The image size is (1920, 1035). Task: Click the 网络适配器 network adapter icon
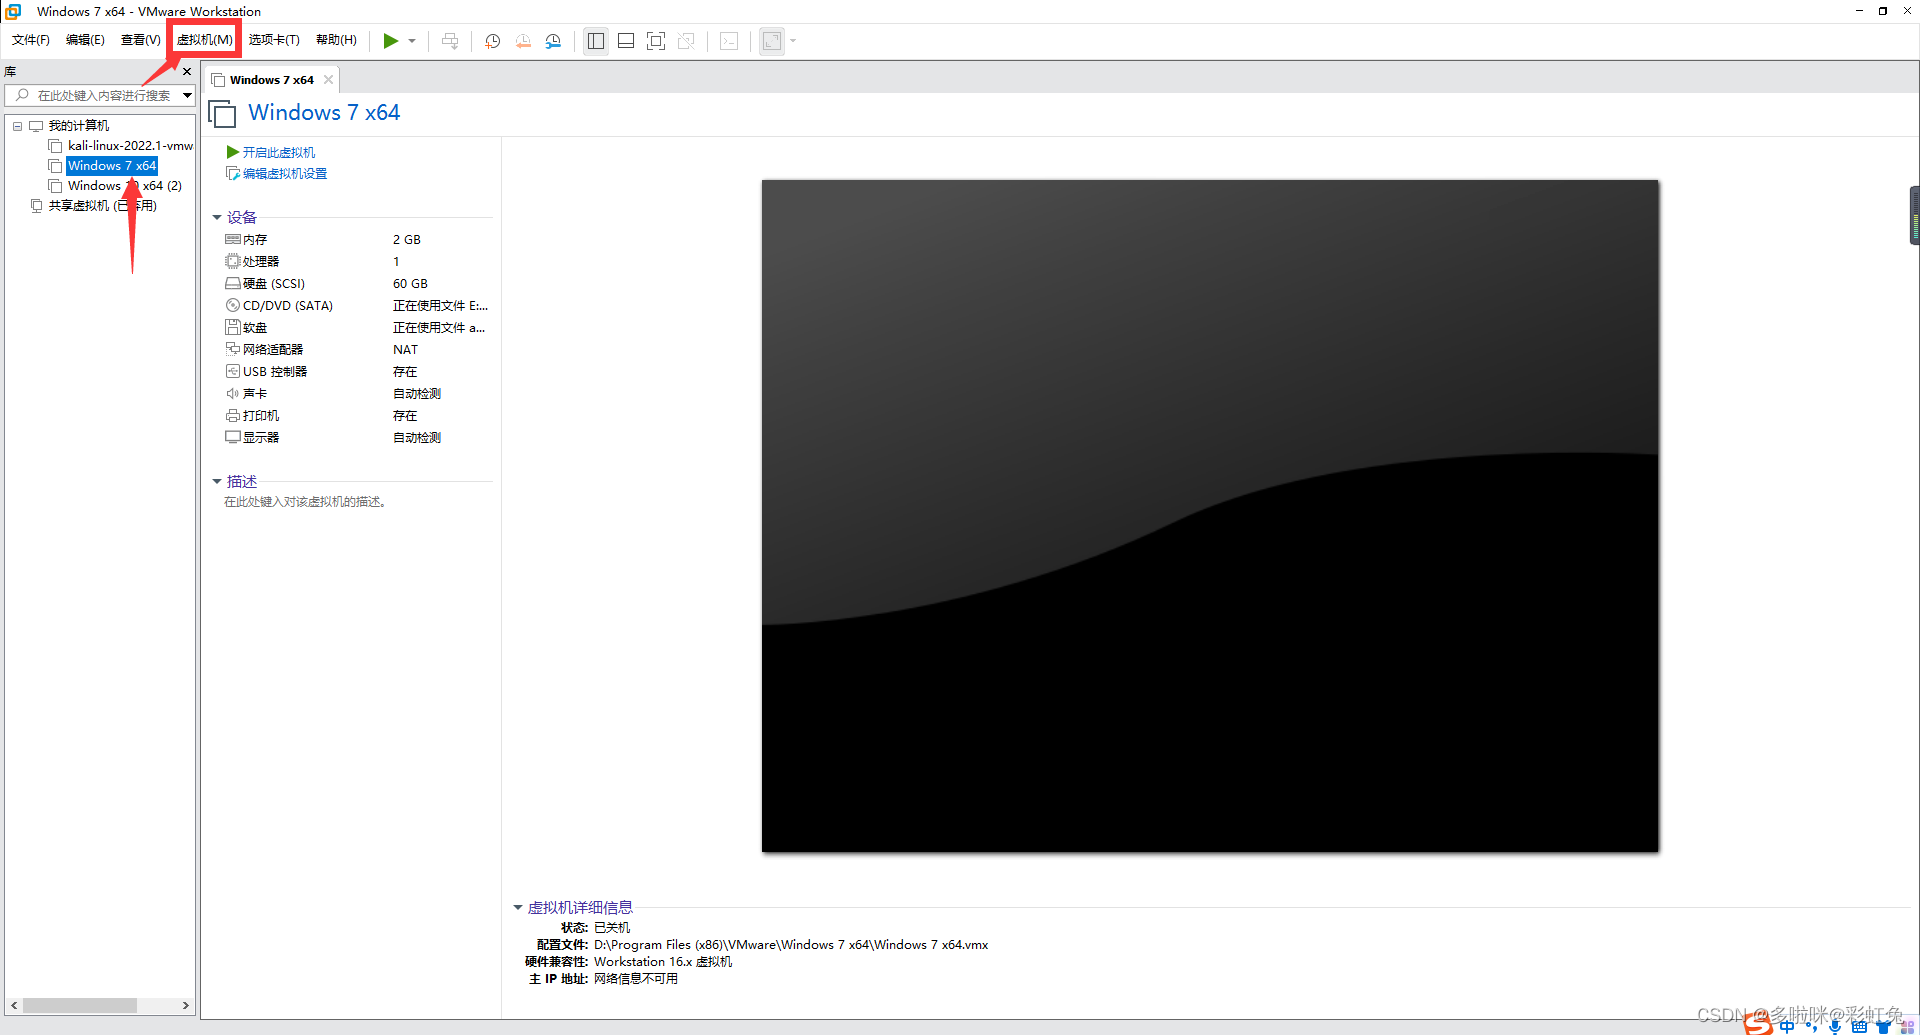pos(233,350)
